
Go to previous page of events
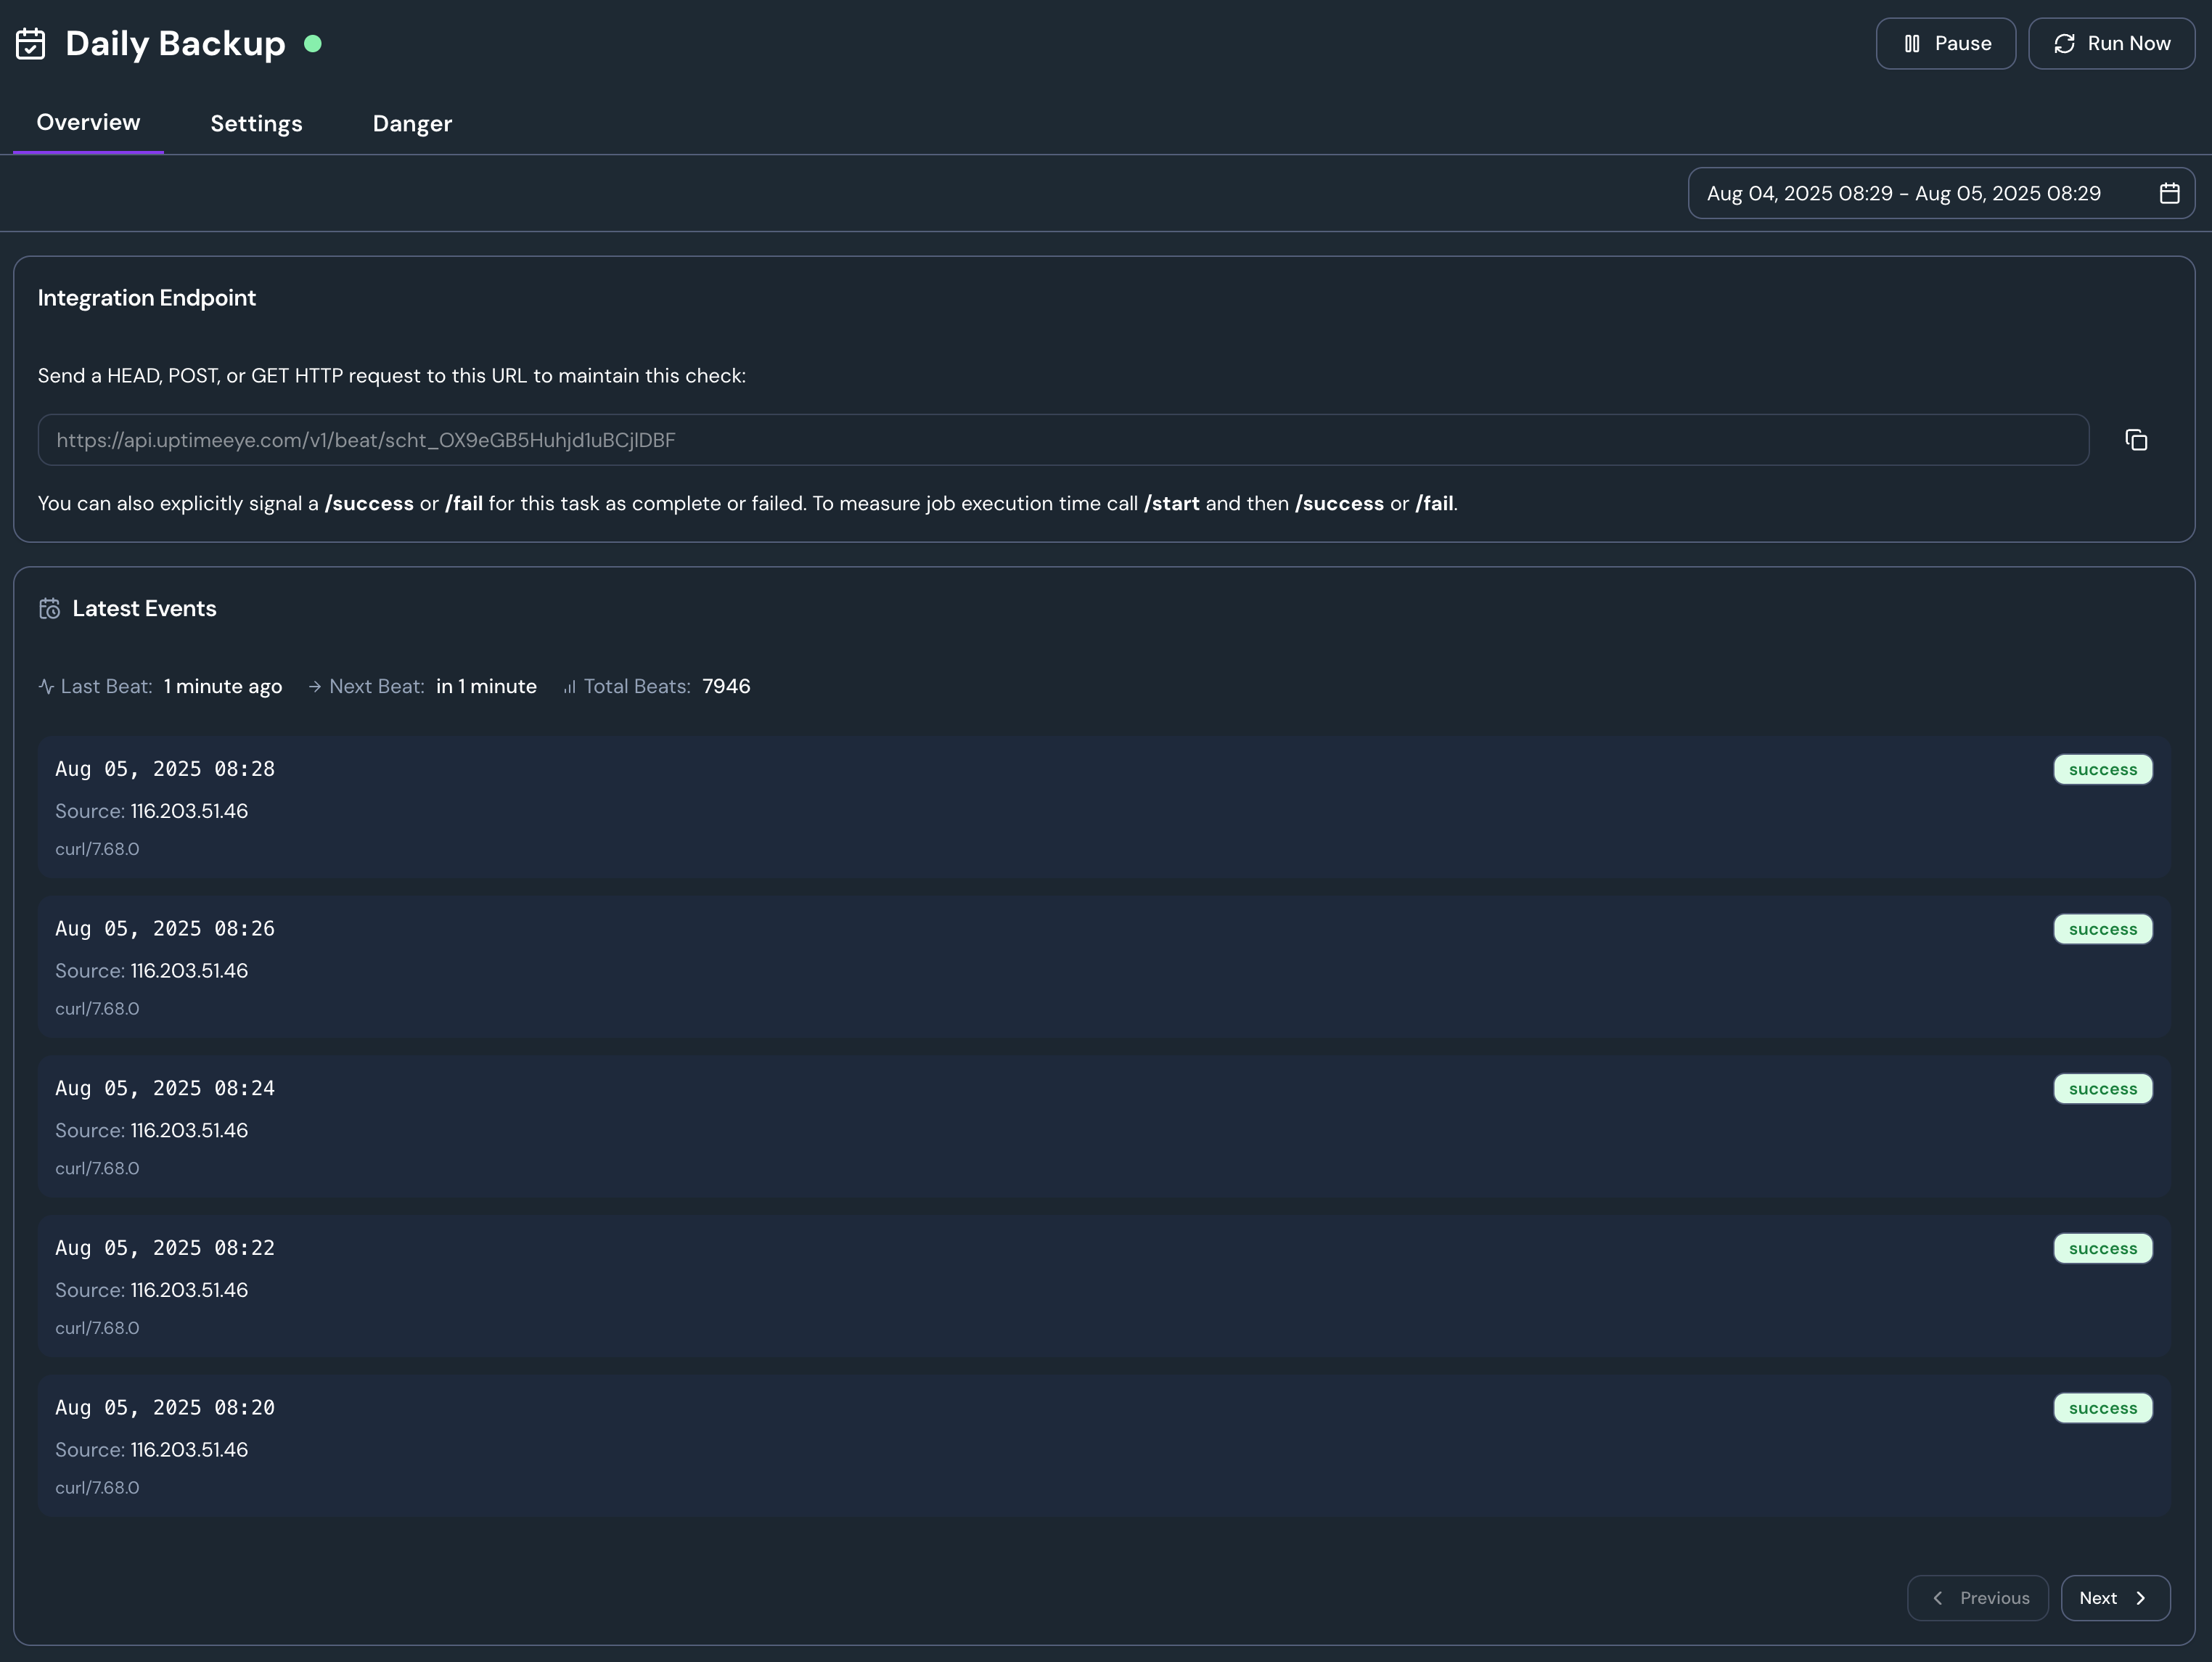1977,1598
